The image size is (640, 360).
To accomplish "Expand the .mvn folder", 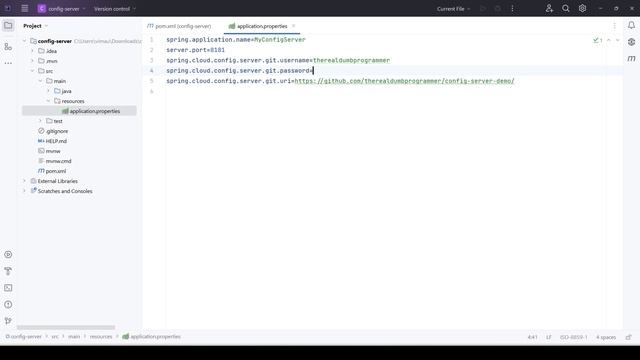I will (33, 61).
